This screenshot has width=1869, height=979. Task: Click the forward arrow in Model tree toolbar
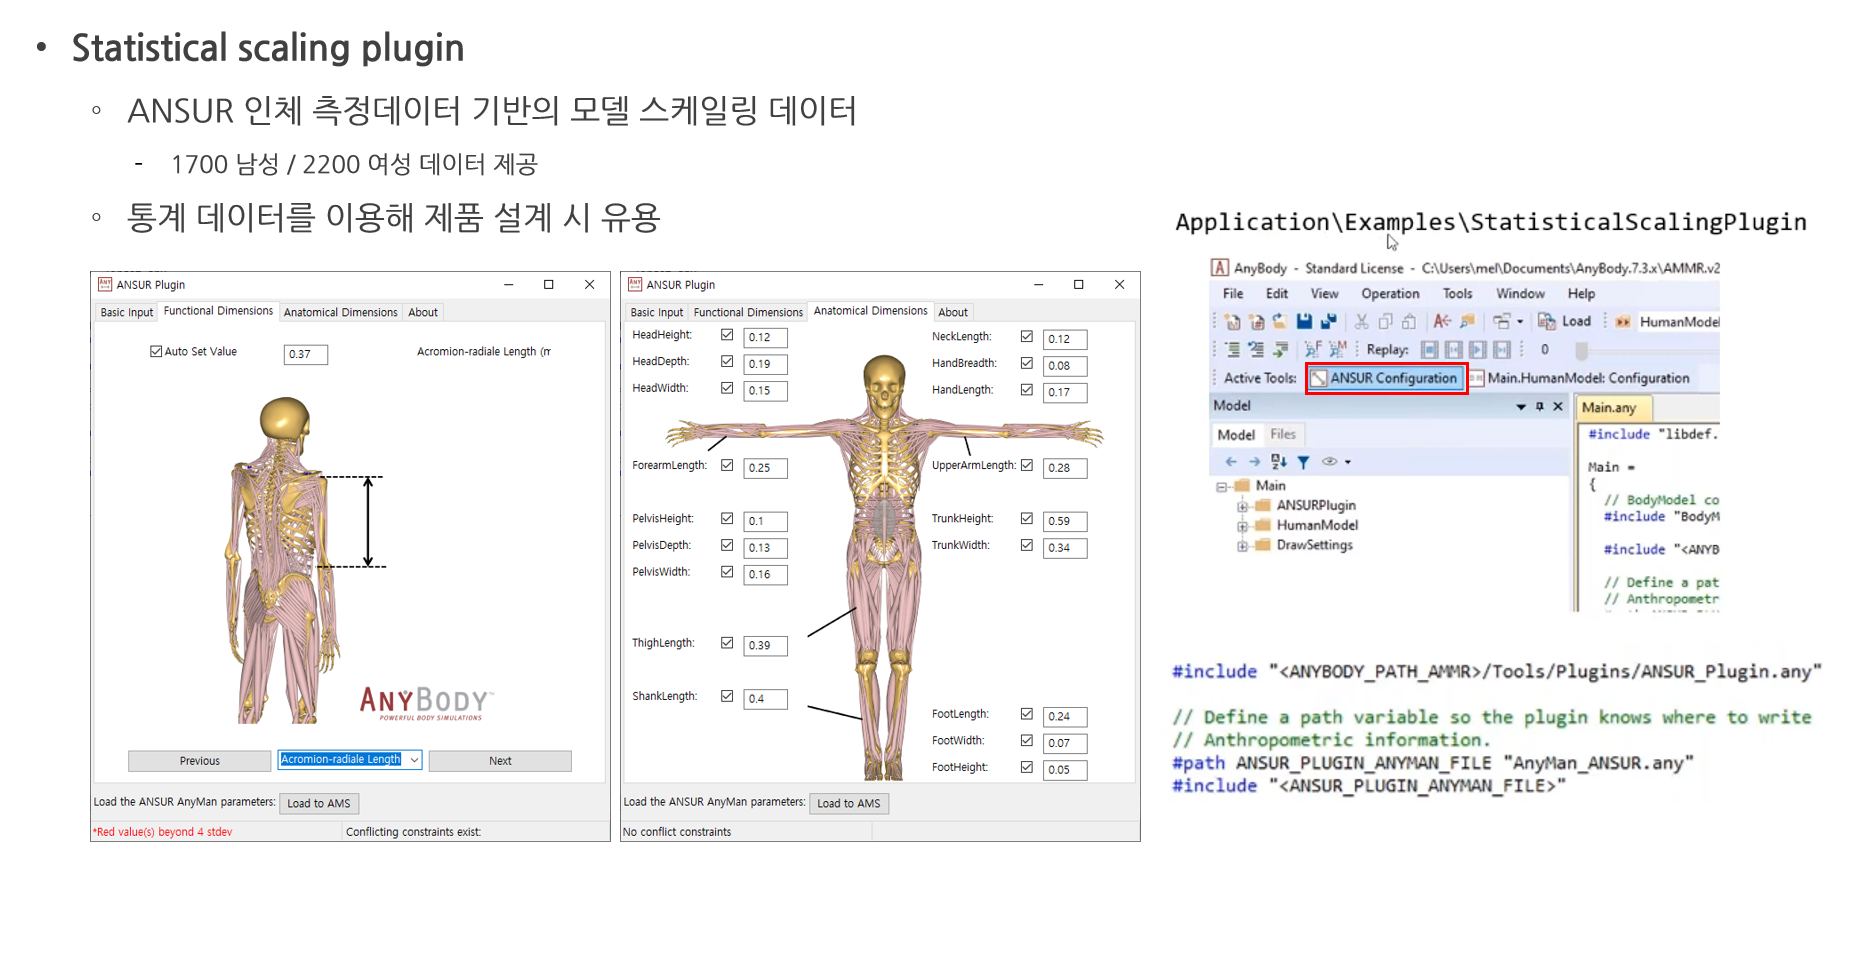pos(1254,462)
